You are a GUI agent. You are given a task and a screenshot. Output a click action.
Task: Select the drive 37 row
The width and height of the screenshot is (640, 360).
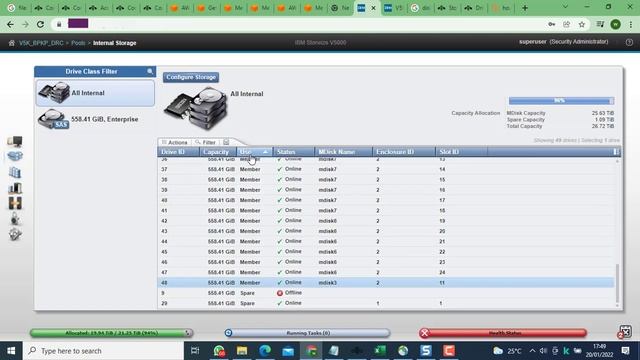(x=386, y=169)
